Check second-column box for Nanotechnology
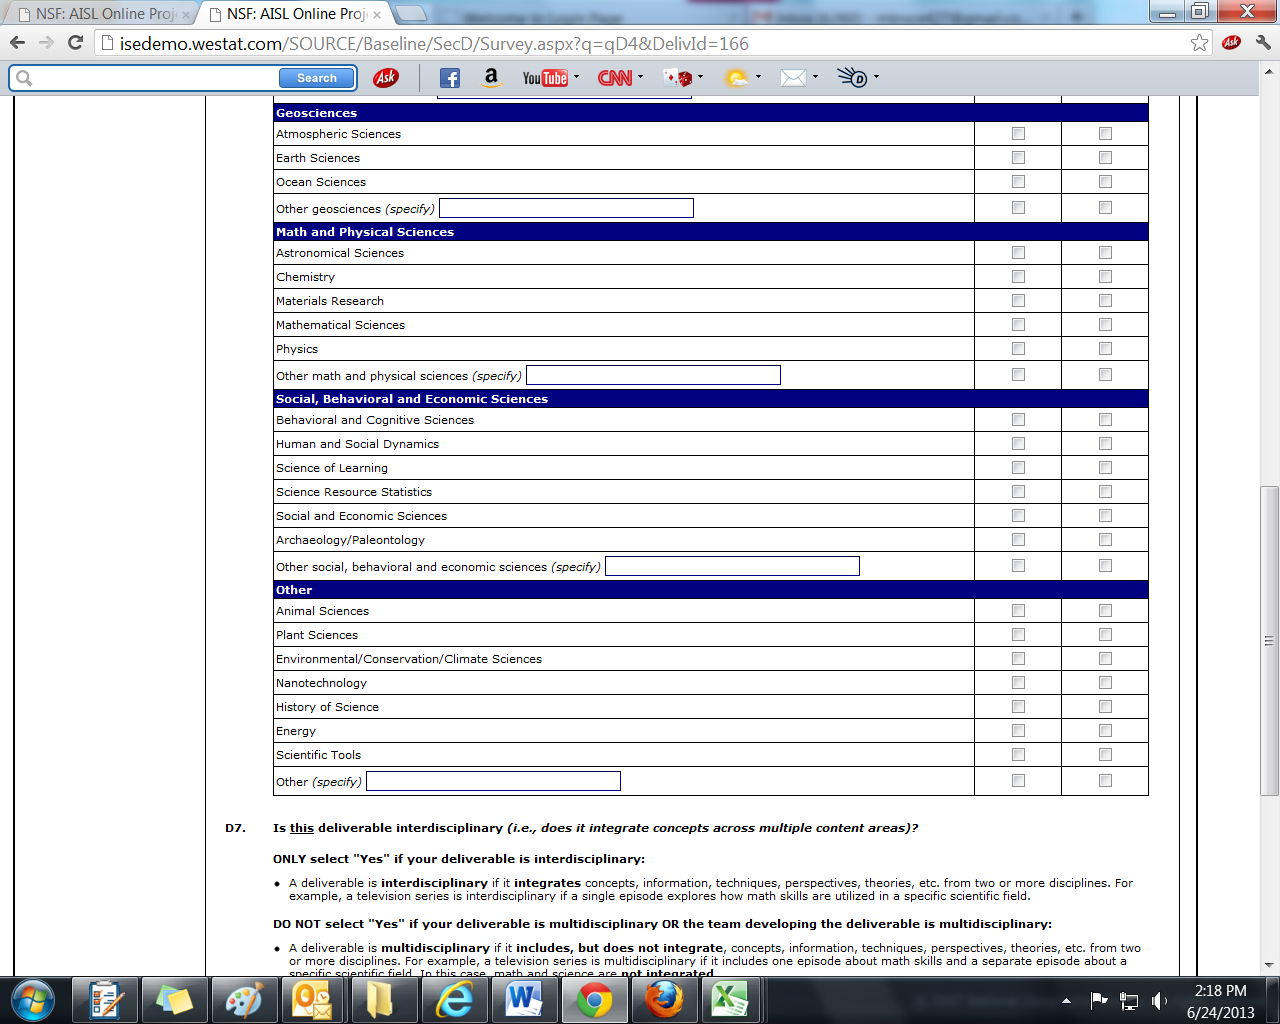The height and width of the screenshot is (1024, 1280). click(x=1105, y=683)
